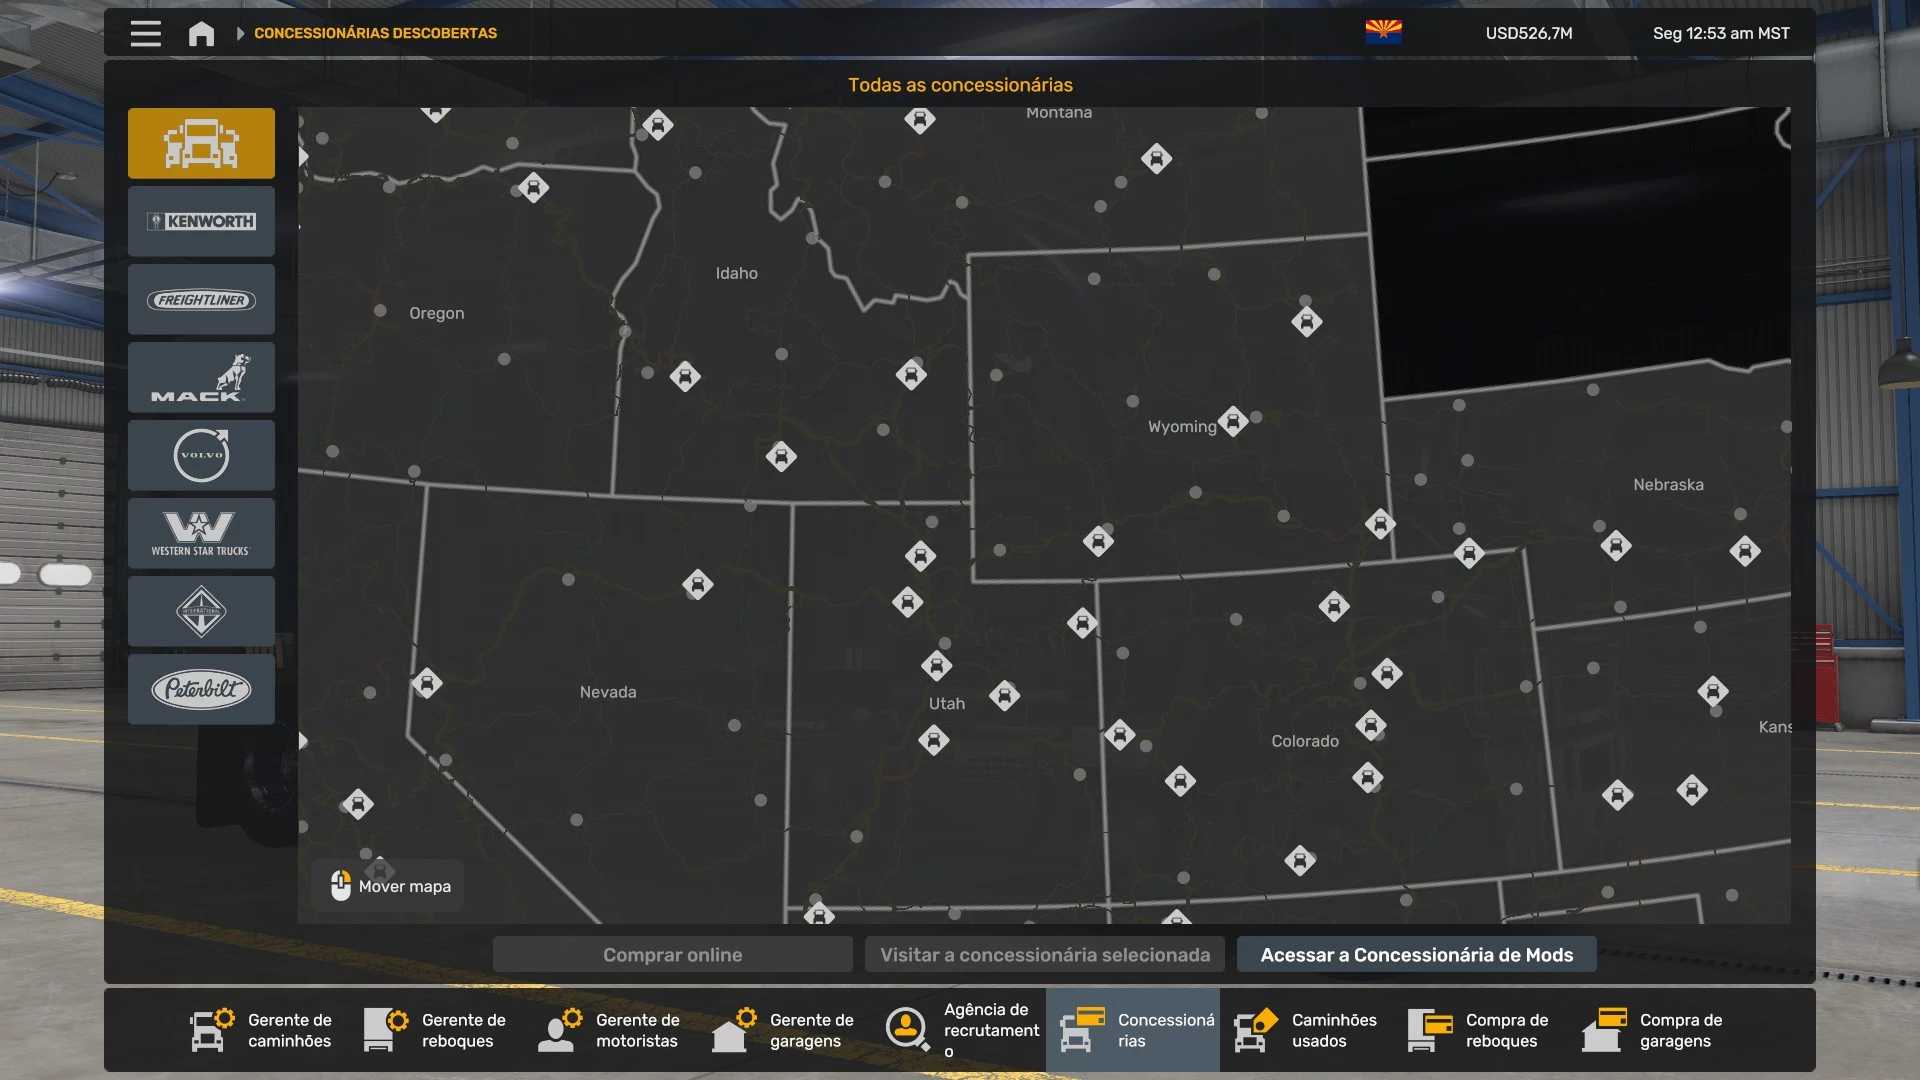Screen dimensions: 1920x1080
Task: Click the Comprar online button
Action: point(672,954)
